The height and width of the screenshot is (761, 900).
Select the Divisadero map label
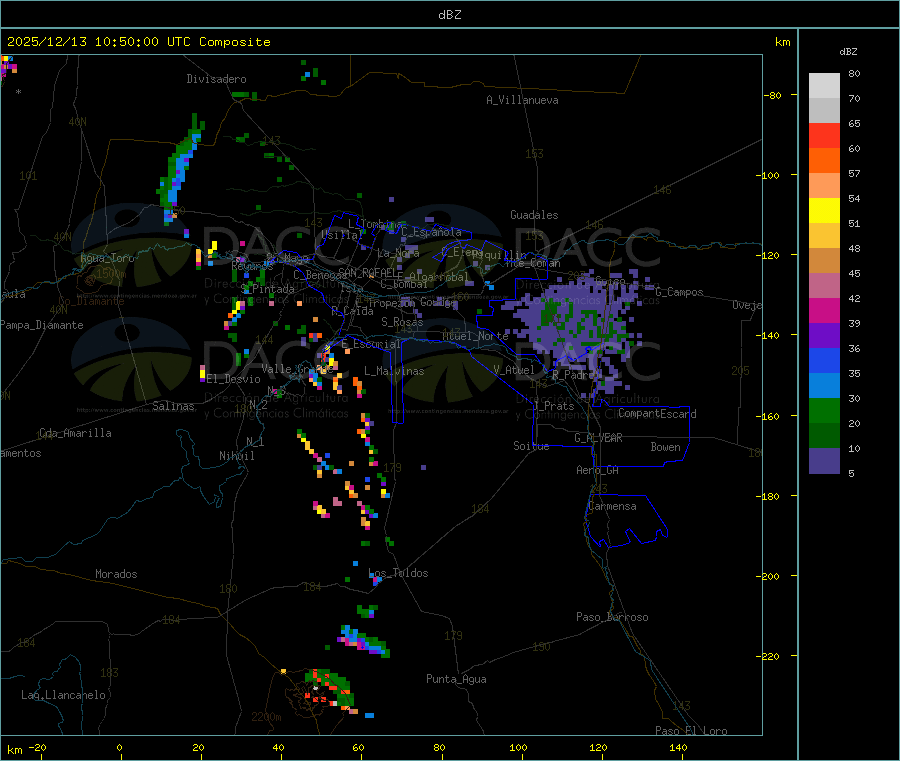(x=216, y=79)
